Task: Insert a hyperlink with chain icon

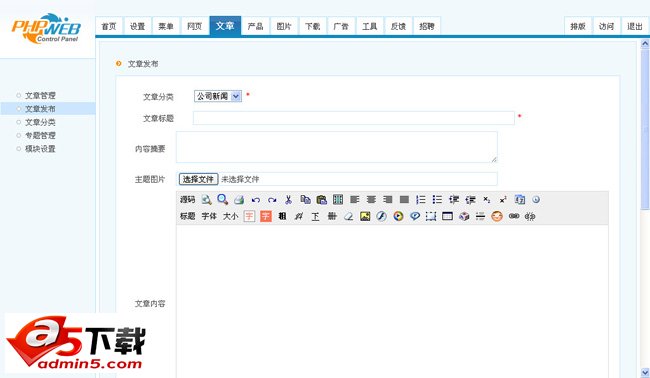Action: click(x=514, y=216)
